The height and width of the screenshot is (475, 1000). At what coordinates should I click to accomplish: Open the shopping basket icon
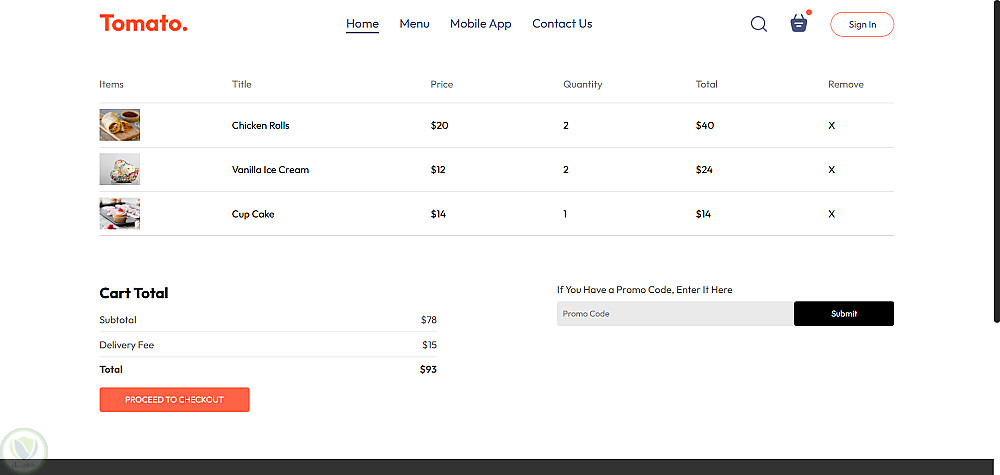pyautogui.click(x=798, y=24)
